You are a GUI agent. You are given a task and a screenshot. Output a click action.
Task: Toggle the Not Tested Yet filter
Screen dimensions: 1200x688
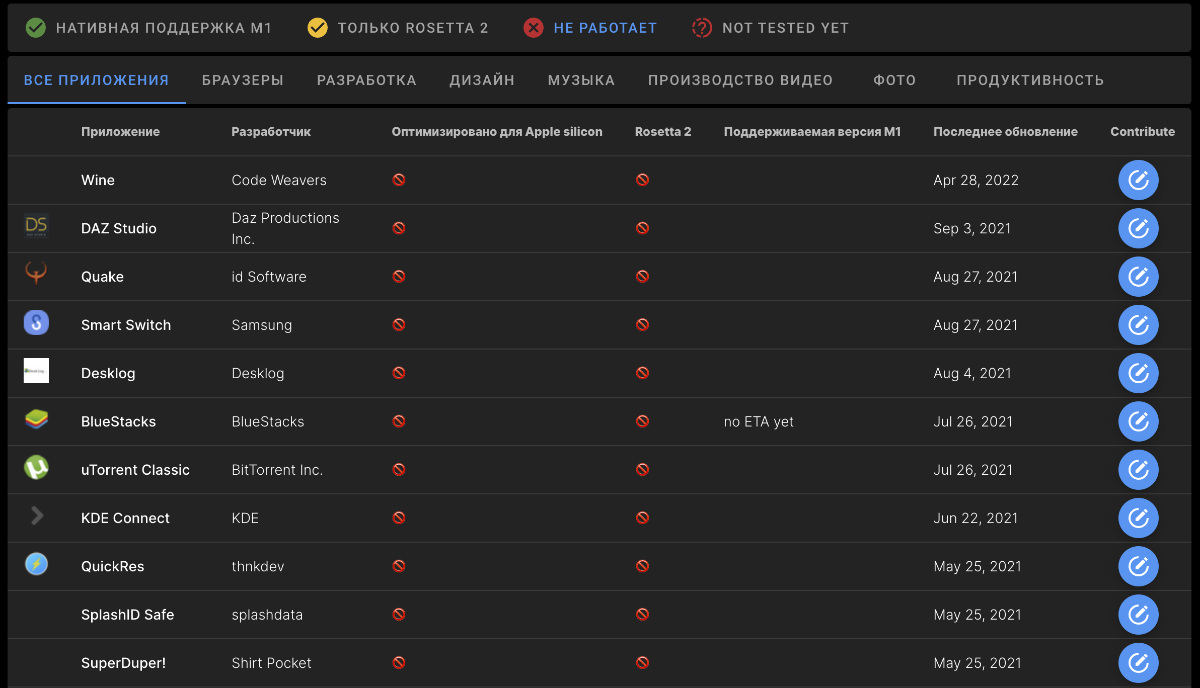point(770,28)
